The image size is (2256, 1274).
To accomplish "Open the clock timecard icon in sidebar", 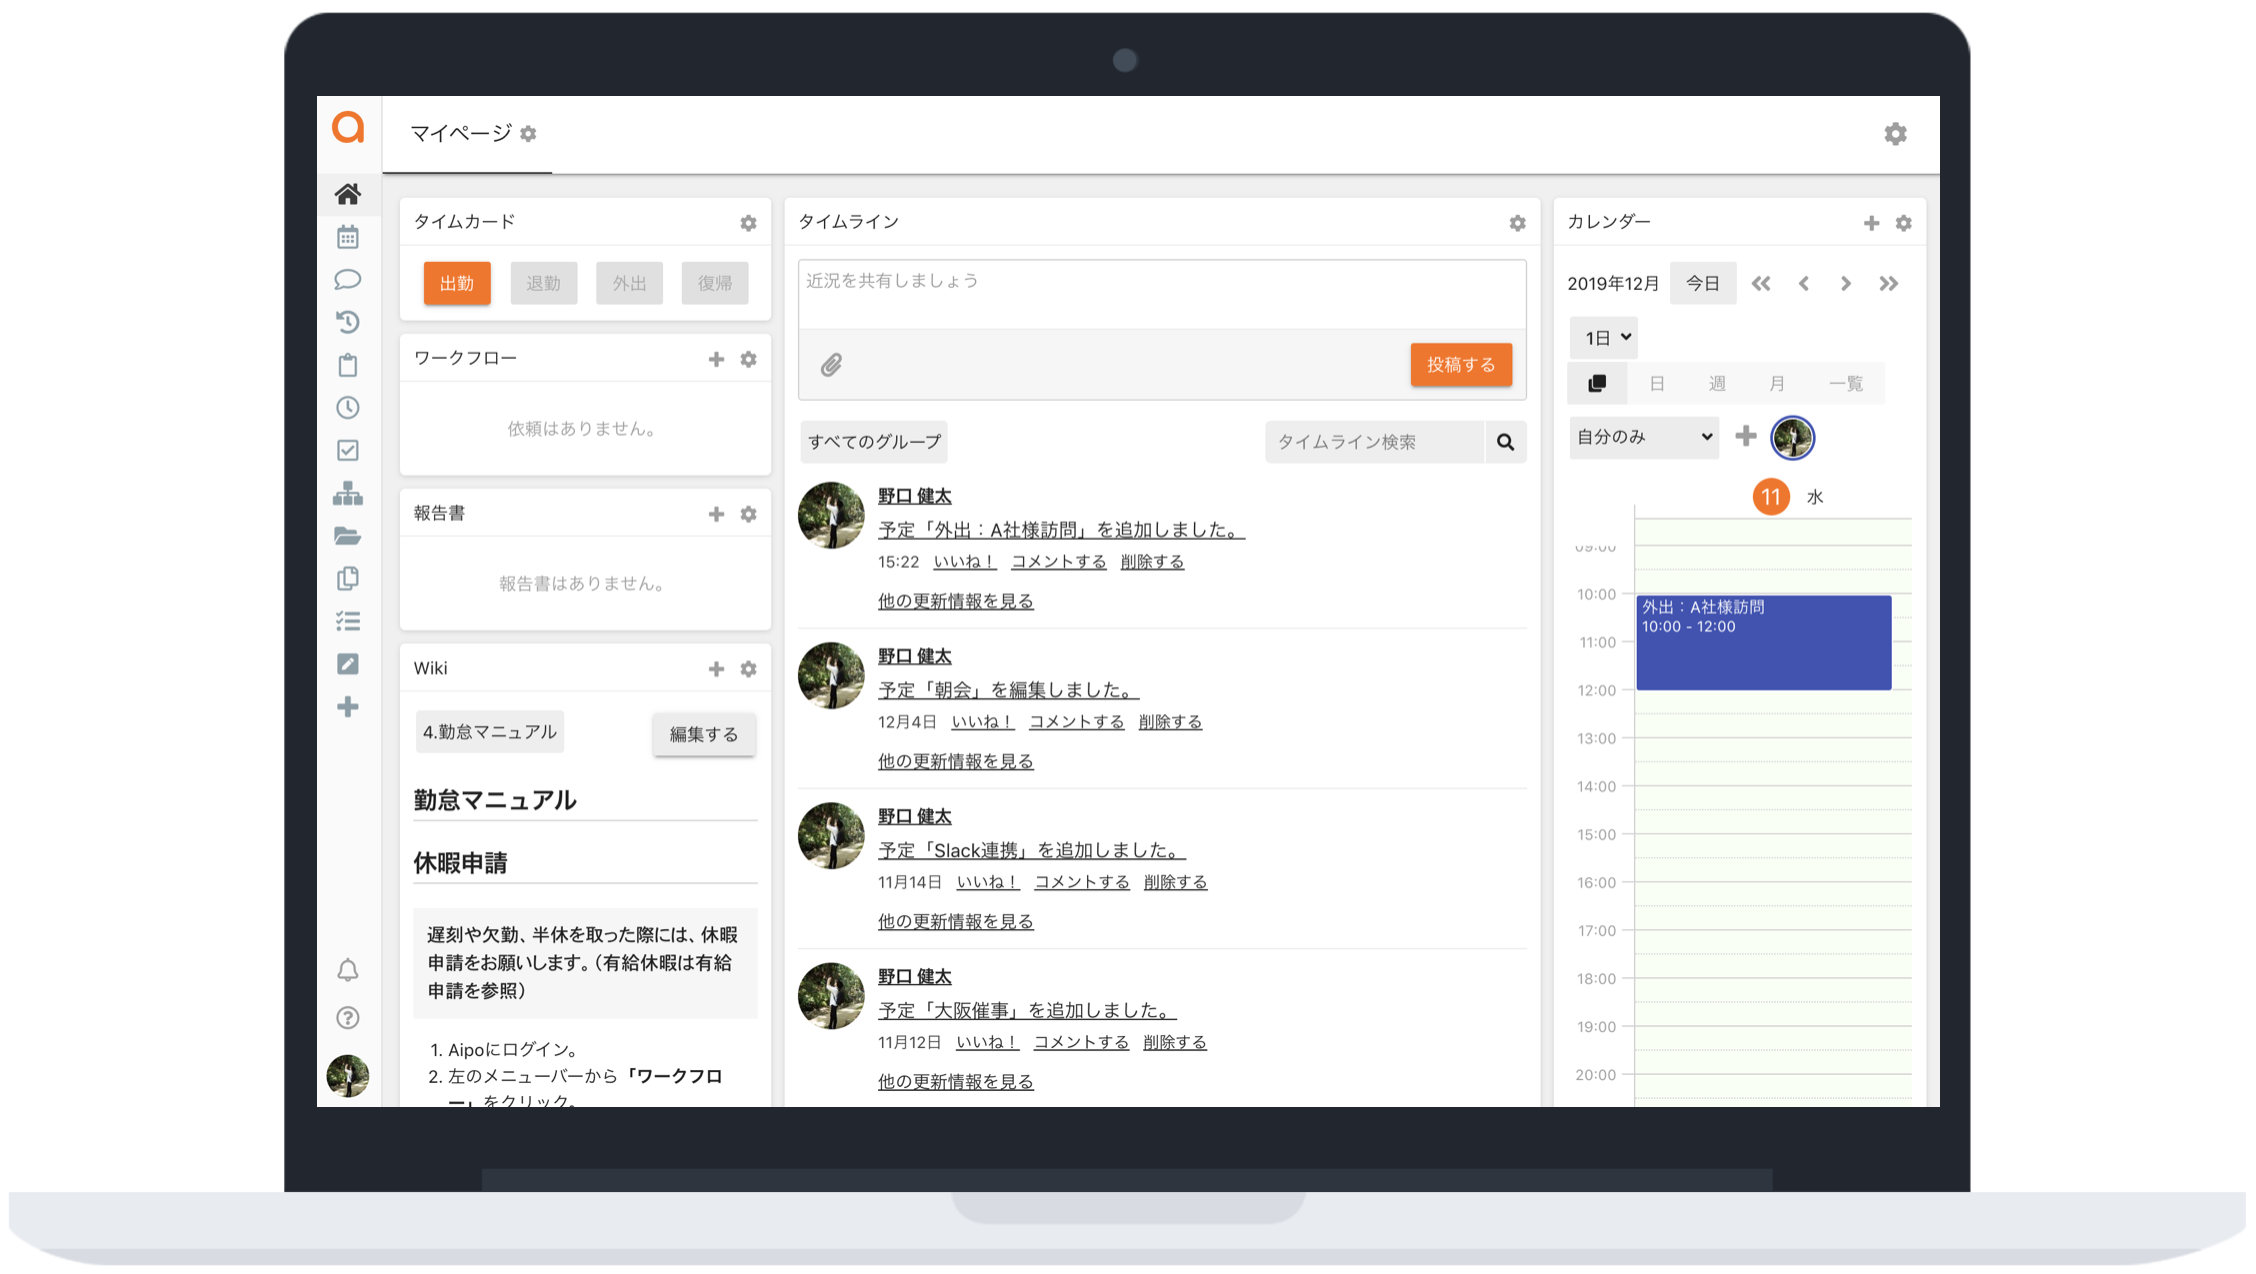I will tap(347, 408).
